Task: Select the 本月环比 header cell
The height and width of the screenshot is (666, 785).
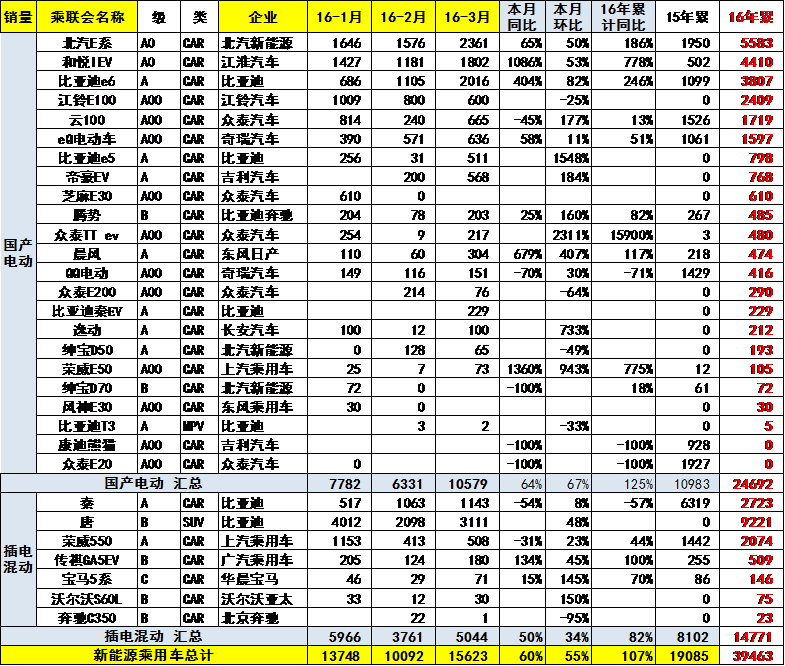Action: pos(568,17)
